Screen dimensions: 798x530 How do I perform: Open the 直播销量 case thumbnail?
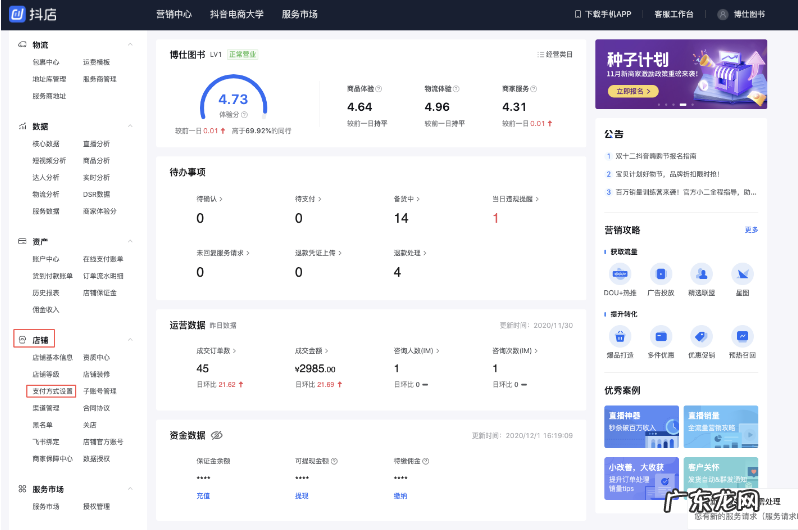pyautogui.click(x=721, y=427)
